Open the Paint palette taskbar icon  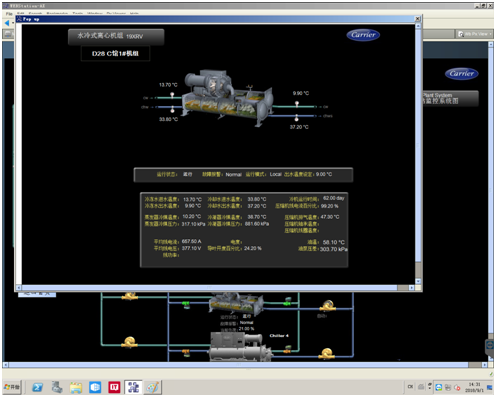point(153,387)
